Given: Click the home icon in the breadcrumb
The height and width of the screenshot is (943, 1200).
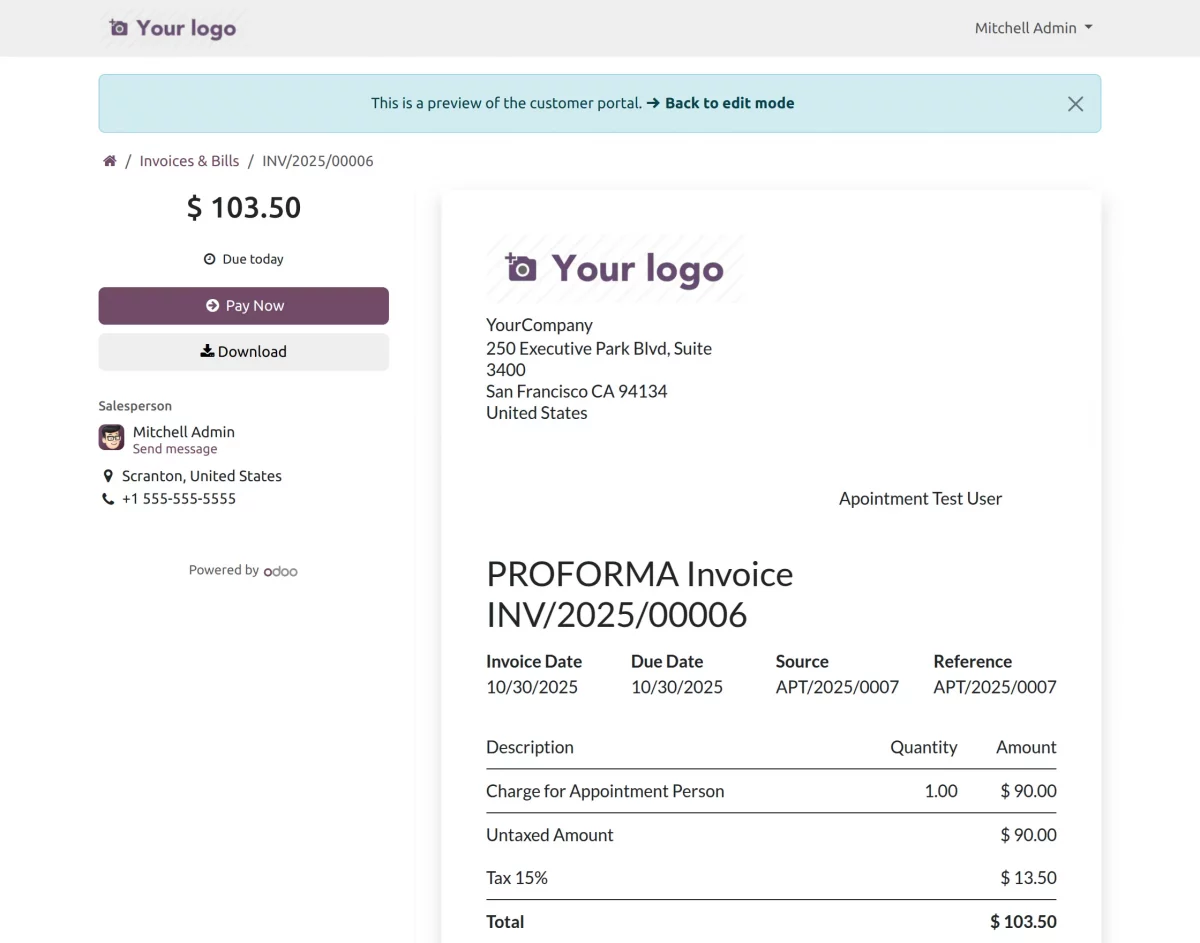Looking at the screenshot, I should pos(109,160).
